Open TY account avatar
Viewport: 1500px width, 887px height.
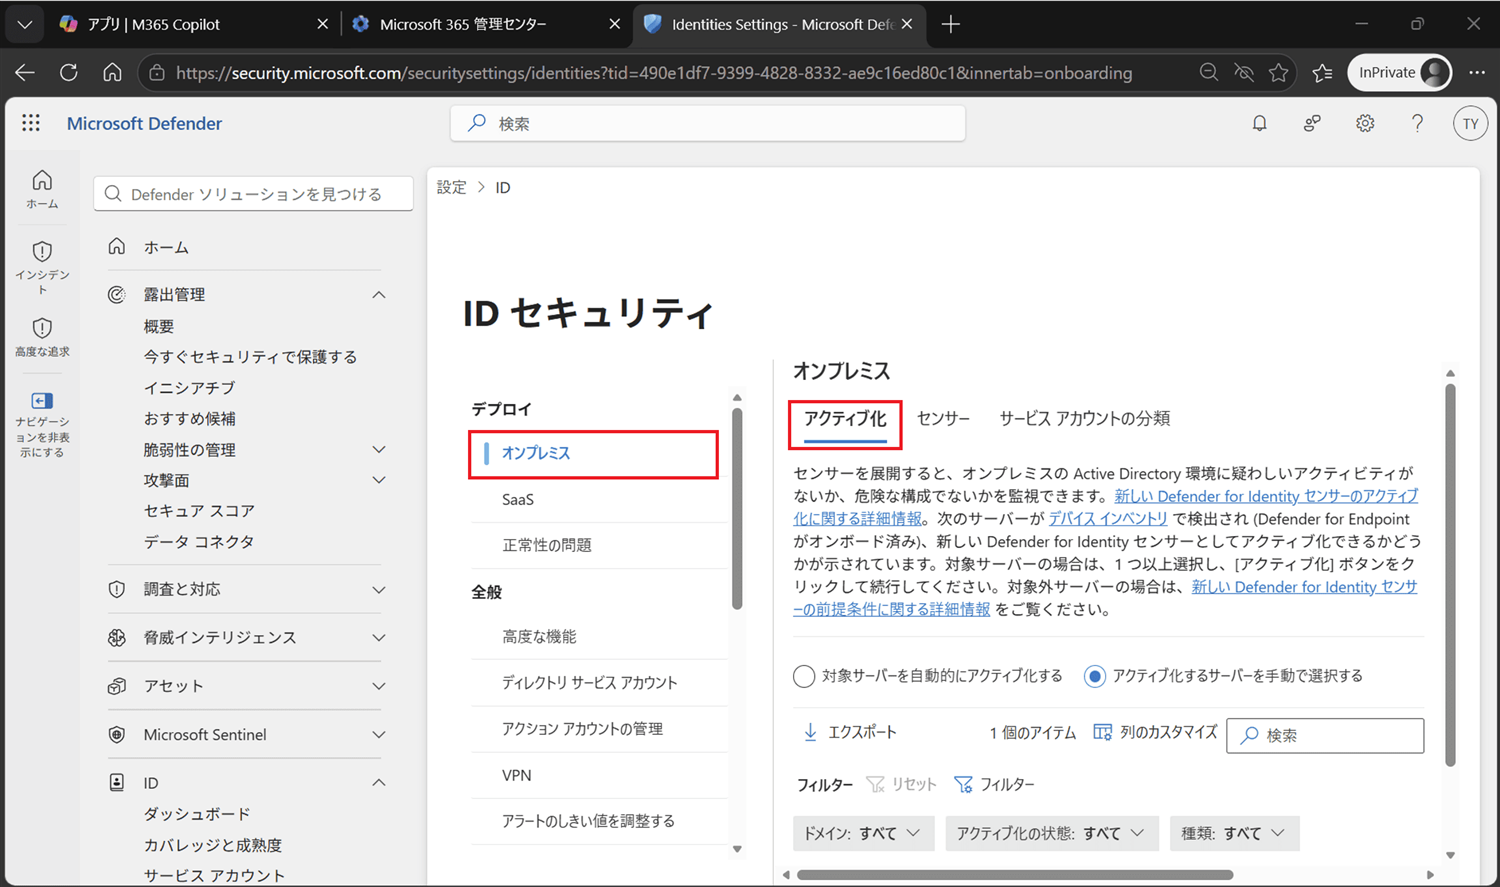click(1470, 123)
